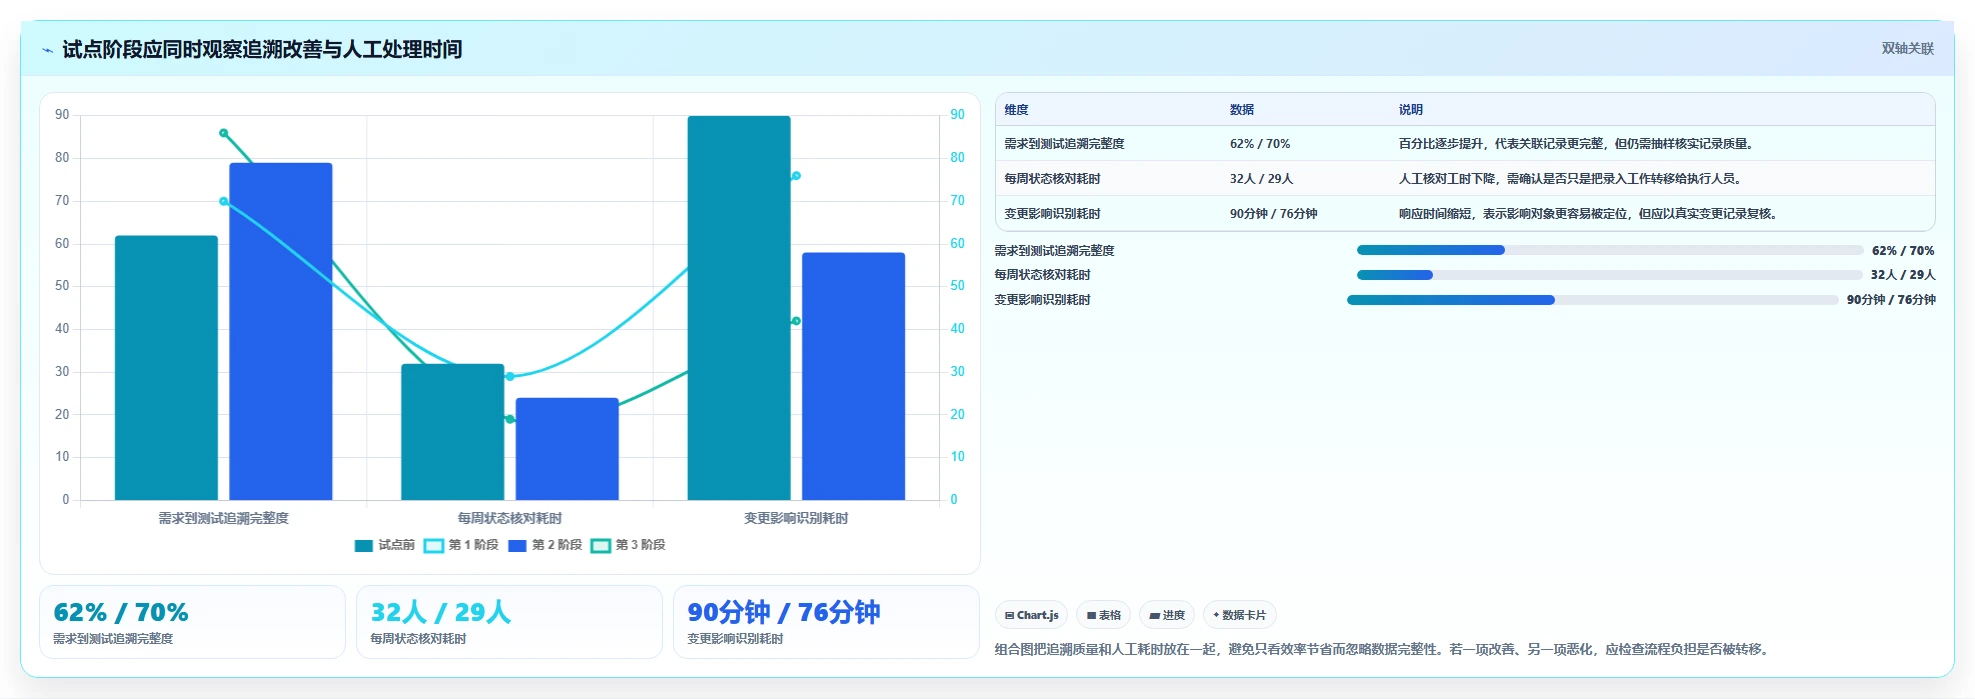Image resolution: width=1975 pixels, height=699 pixels.
Task: Click the 进度 tag
Action: pos(1167,615)
